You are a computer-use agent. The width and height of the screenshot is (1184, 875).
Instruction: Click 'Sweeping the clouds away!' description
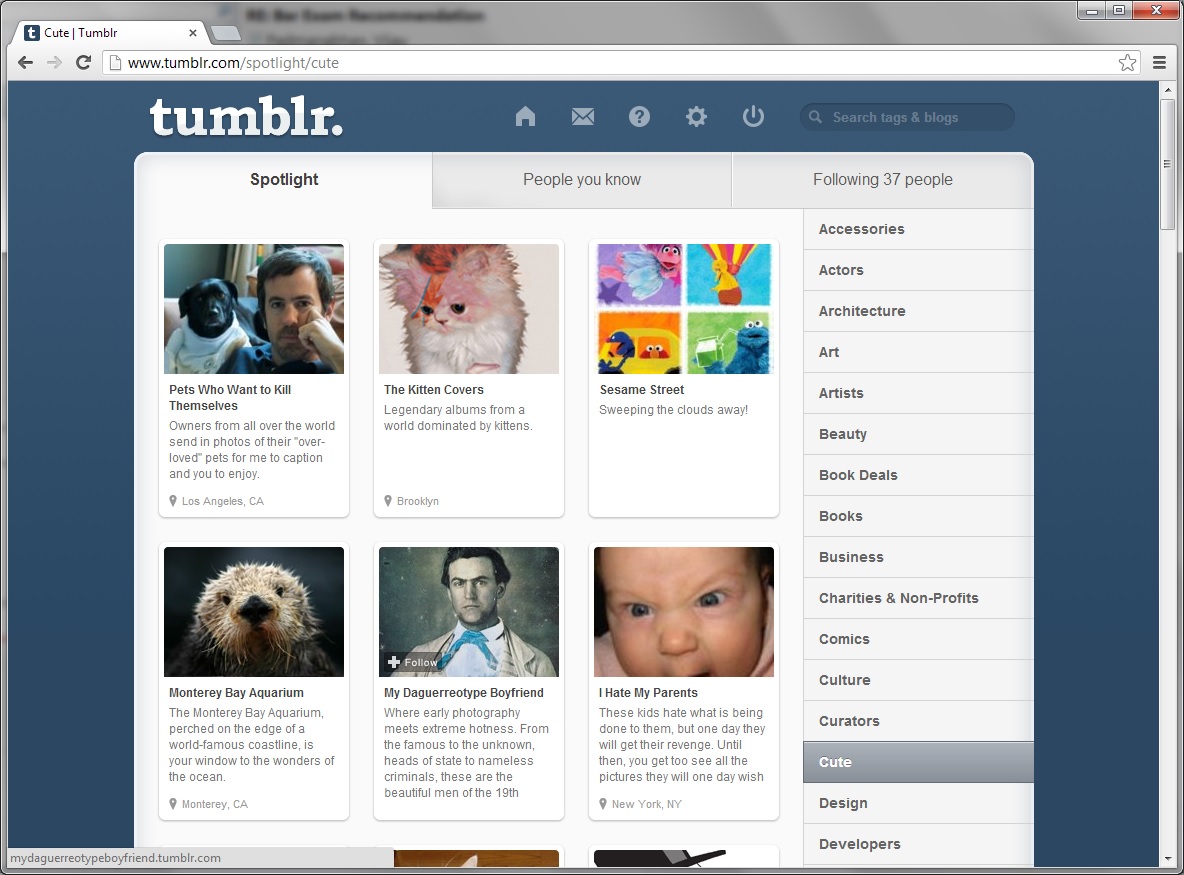674,410
